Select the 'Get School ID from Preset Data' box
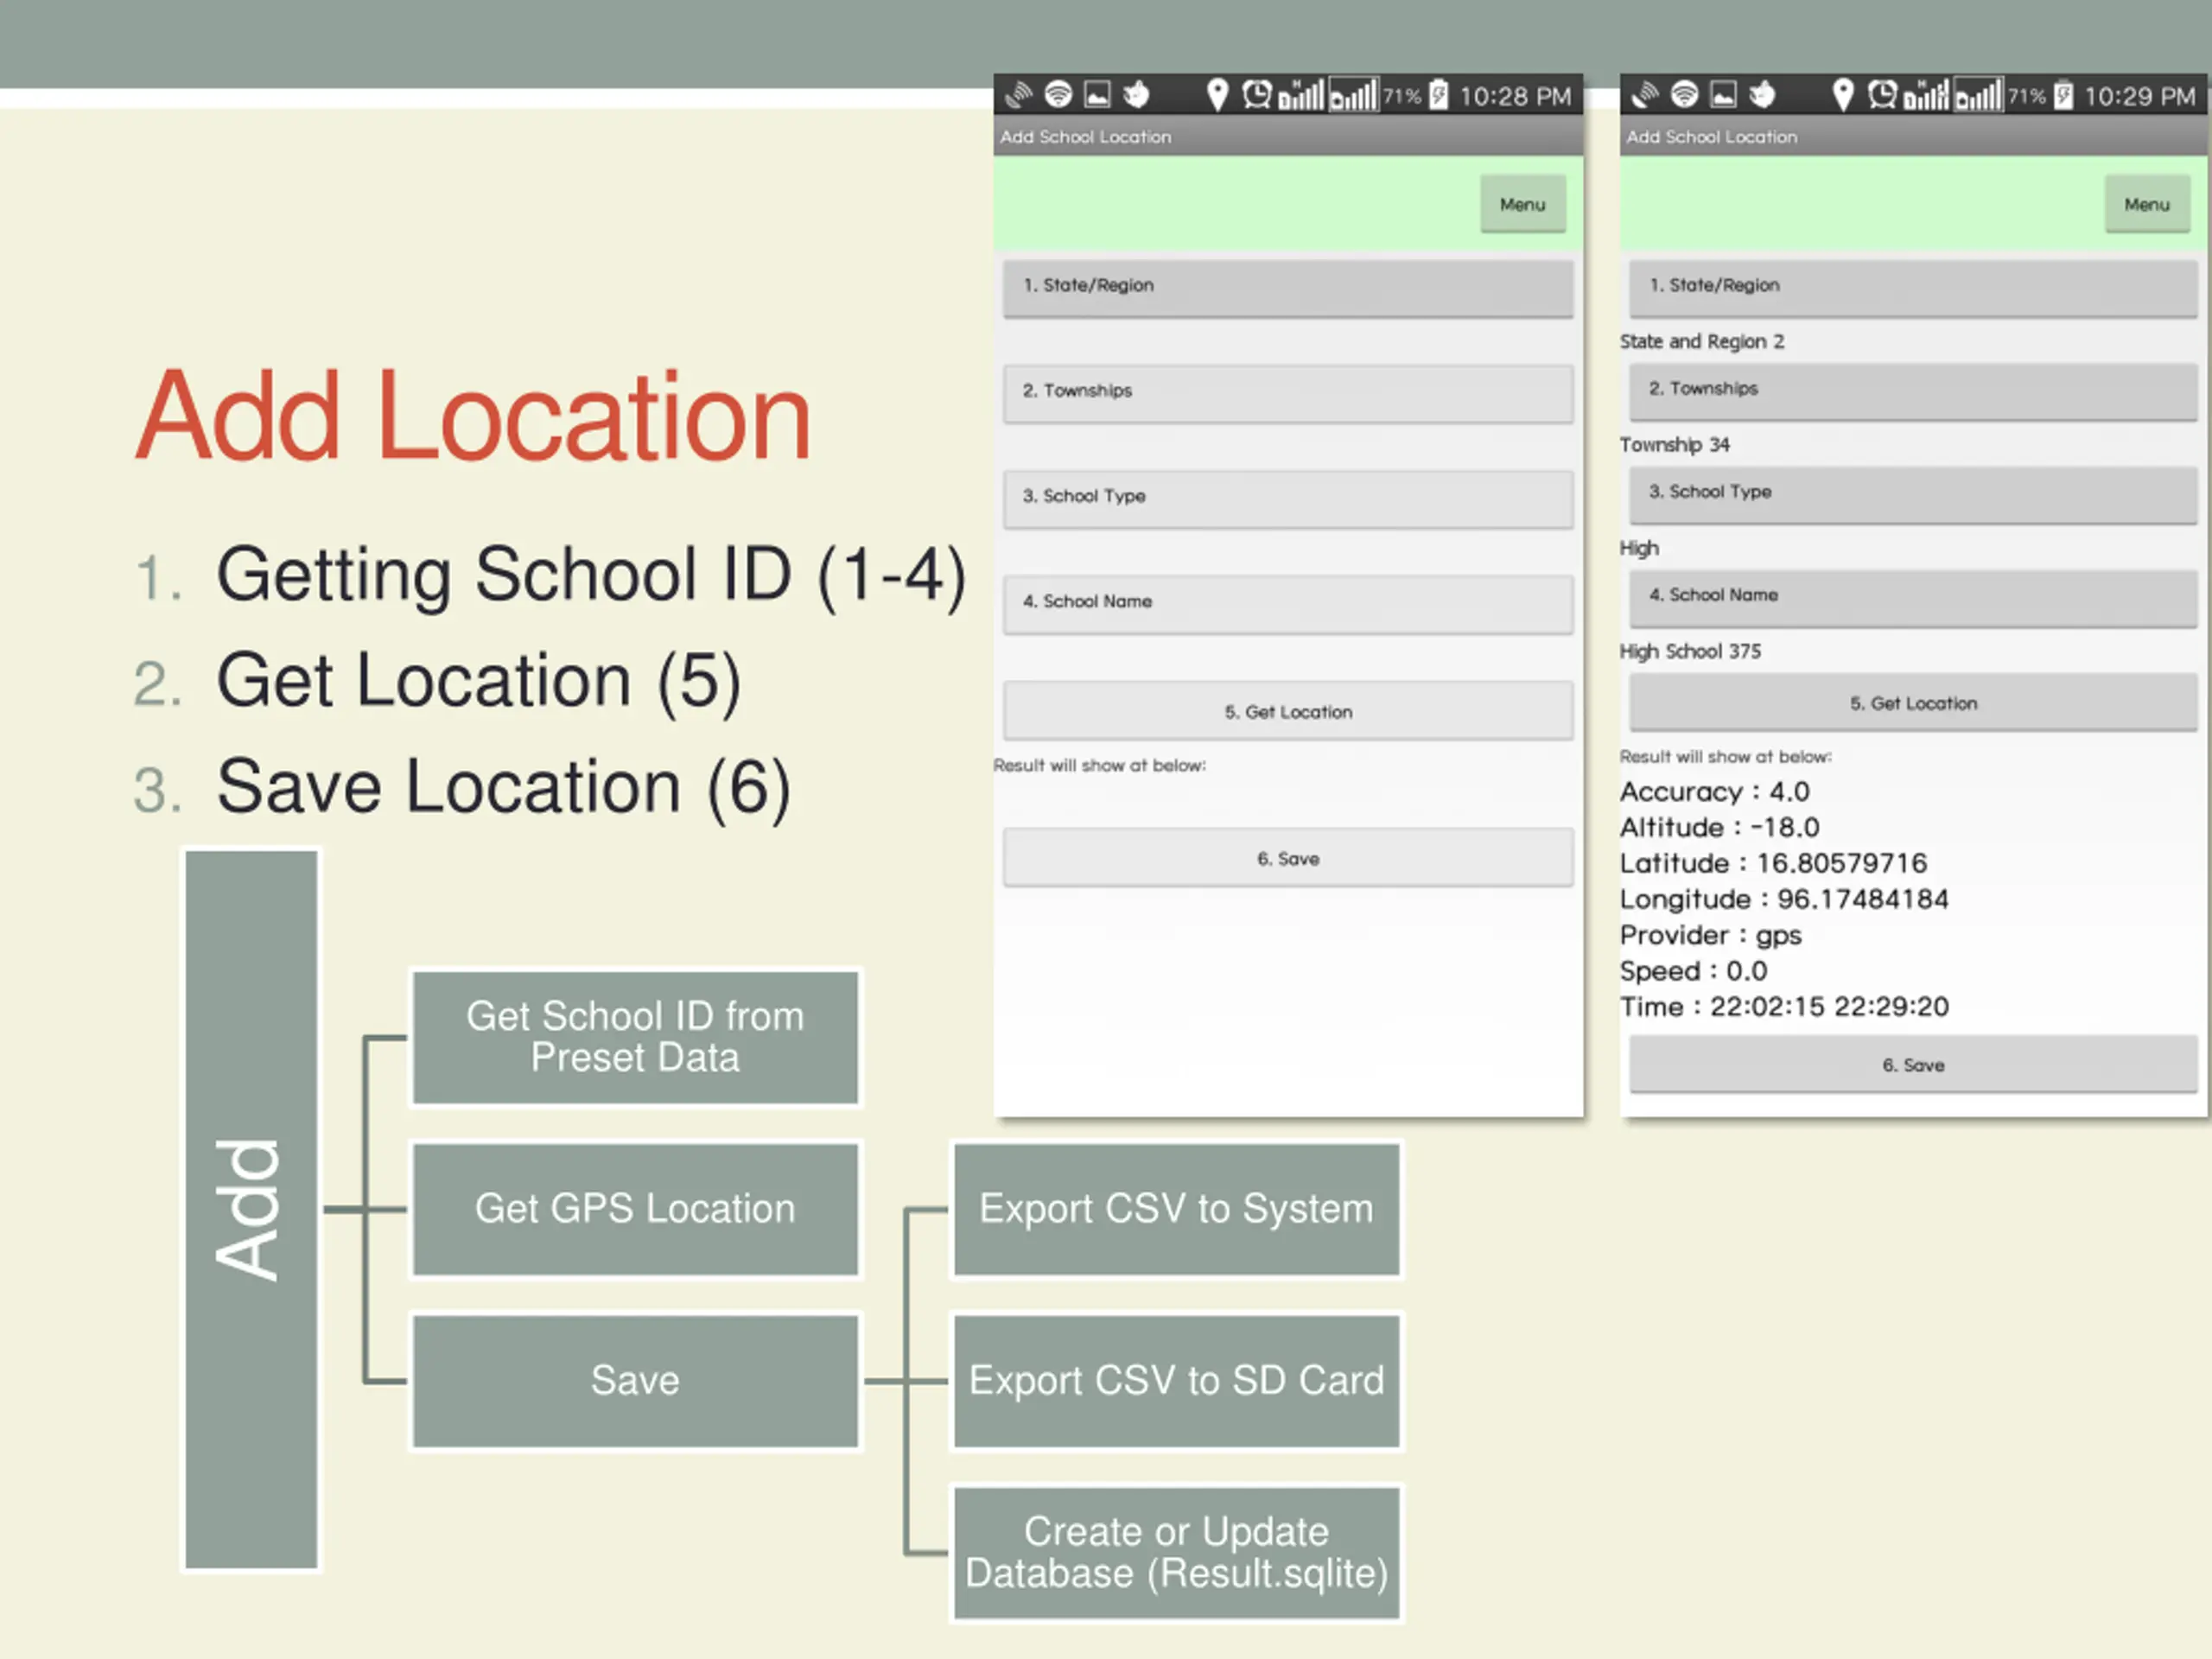This screenshot has height=1659, width=2212. 635,1037
